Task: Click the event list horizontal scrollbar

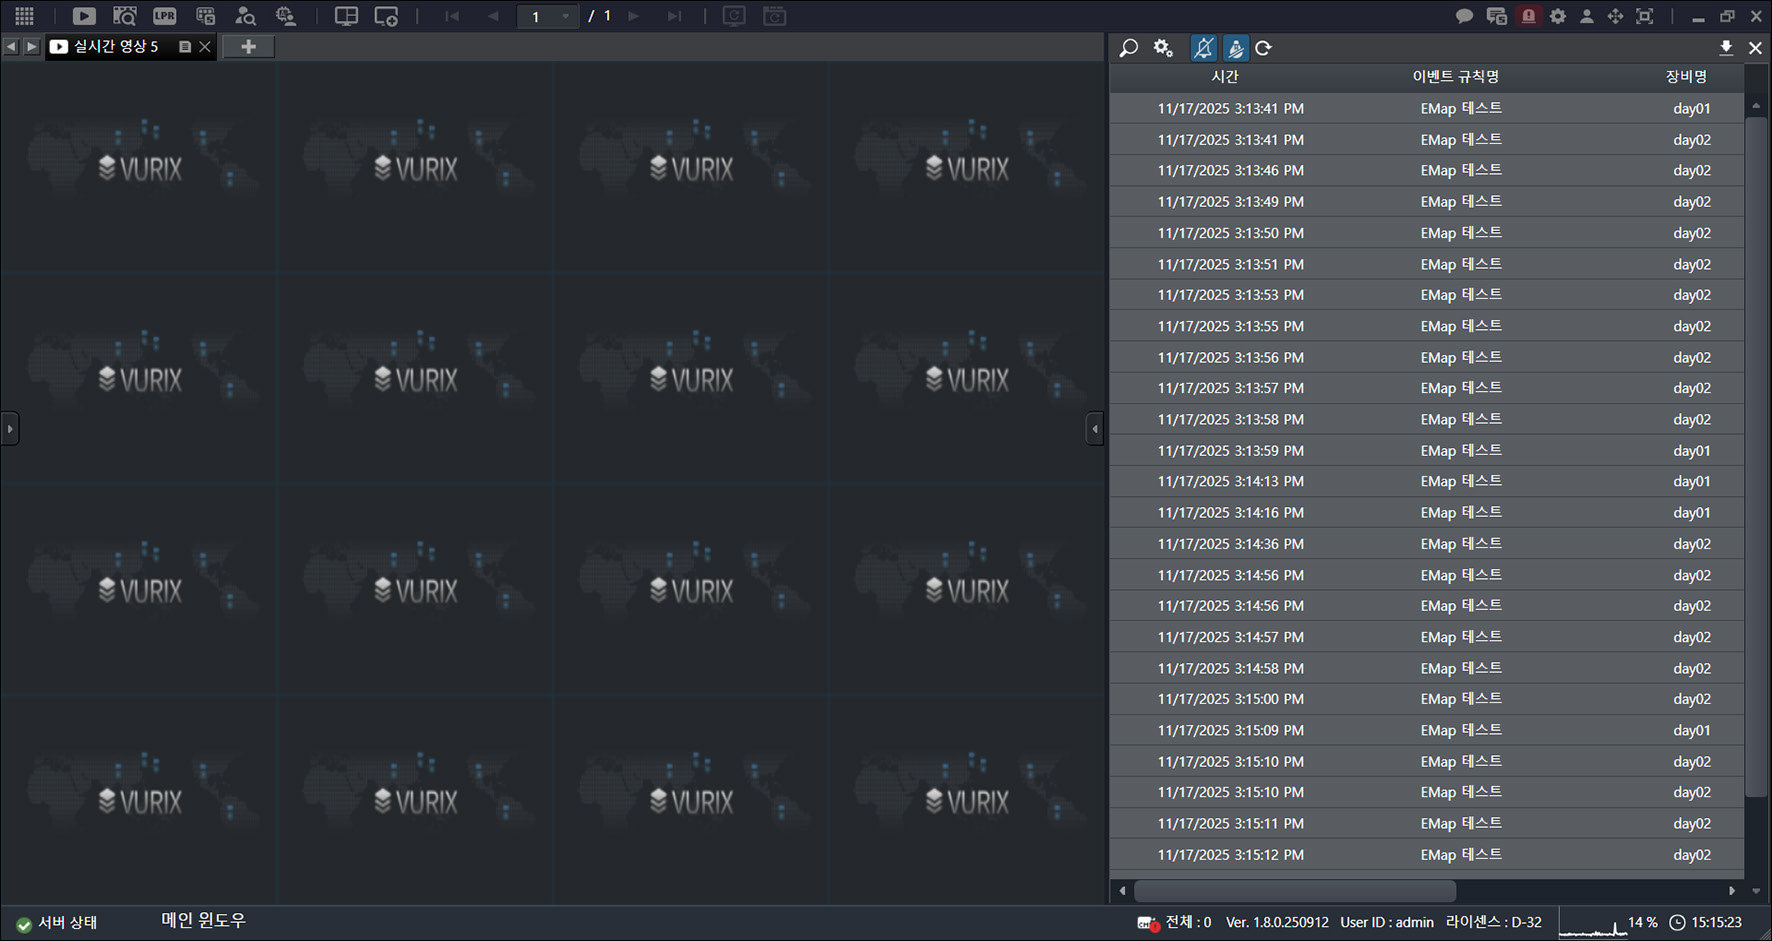Action: (1294, 890)
